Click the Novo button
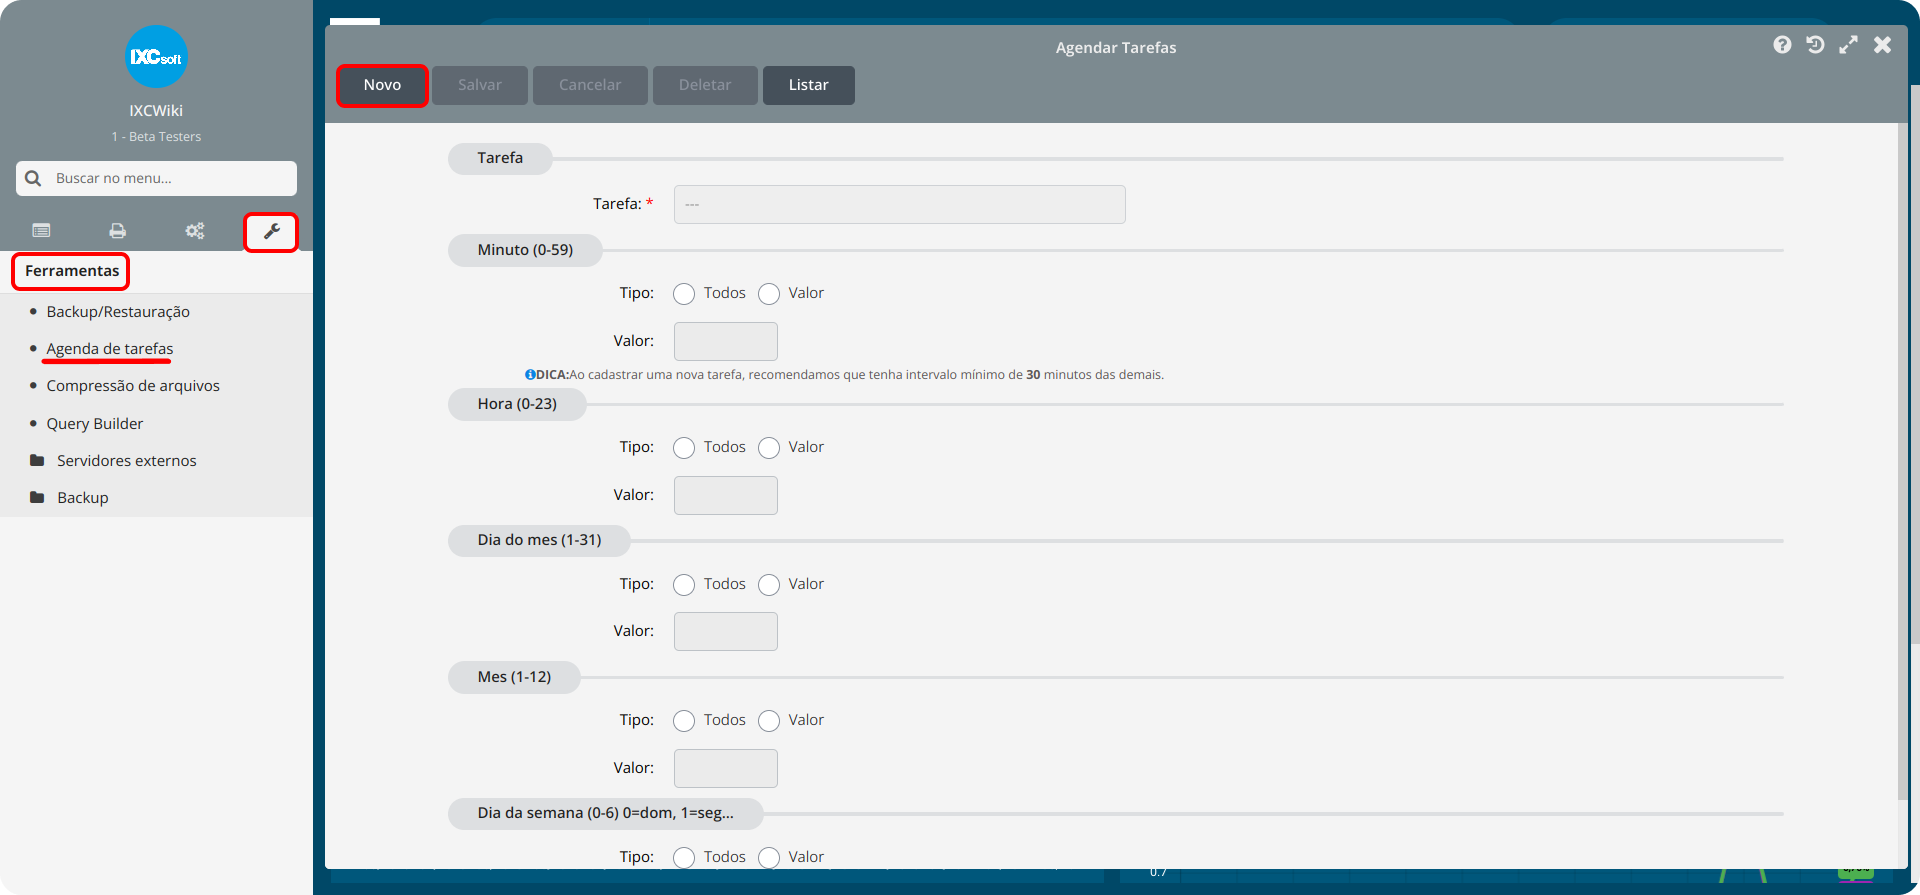This screenshot has height=895, width=1920. [x=382, y=85]
